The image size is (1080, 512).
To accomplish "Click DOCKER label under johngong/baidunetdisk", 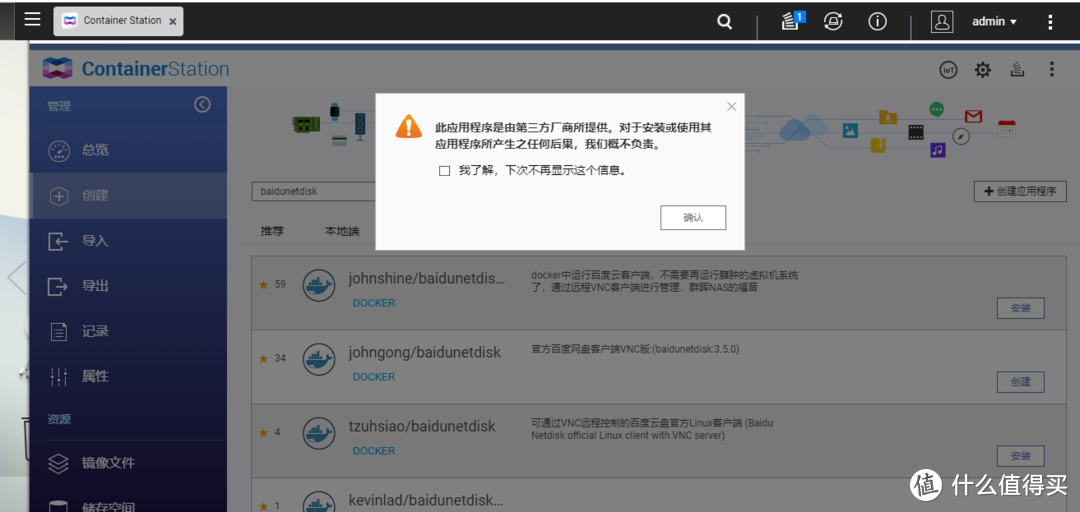I will point(374,377).
